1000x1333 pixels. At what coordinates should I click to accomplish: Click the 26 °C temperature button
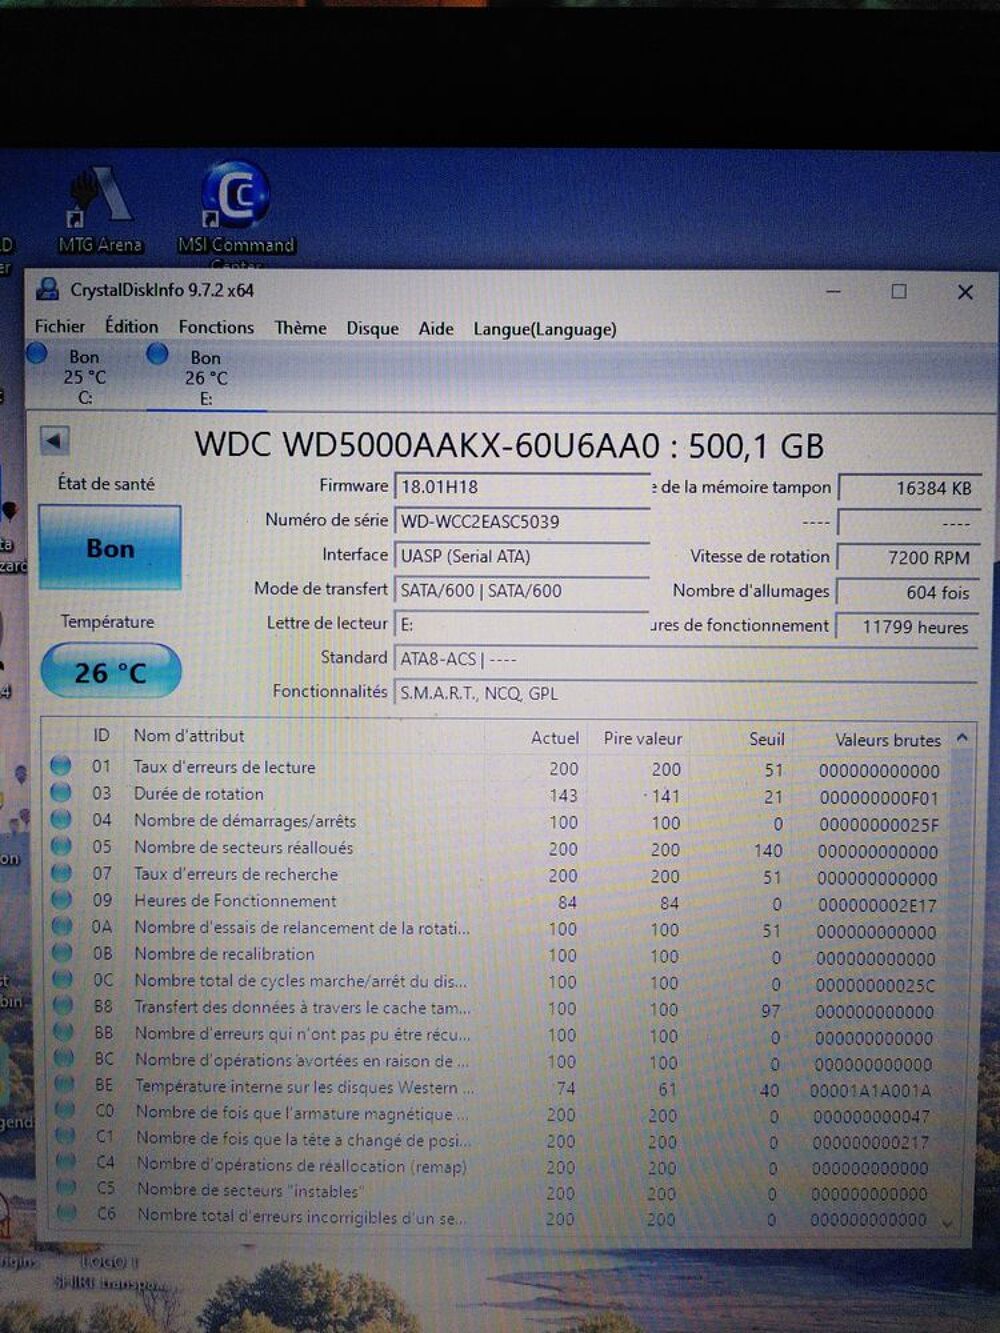pyautogui.click(x=110, y=671)
